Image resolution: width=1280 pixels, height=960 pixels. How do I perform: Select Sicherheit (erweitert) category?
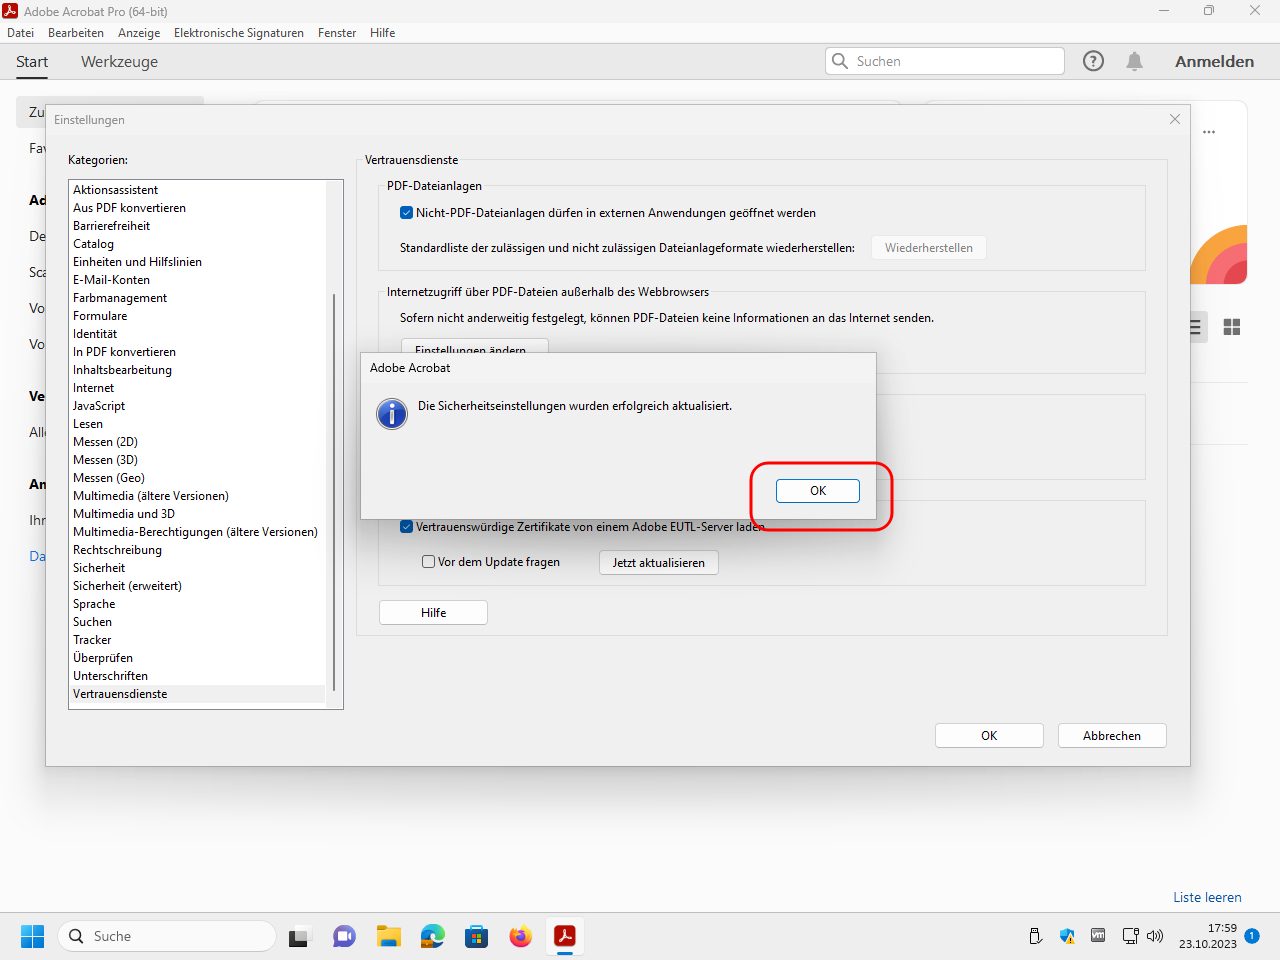coord(127,586)
